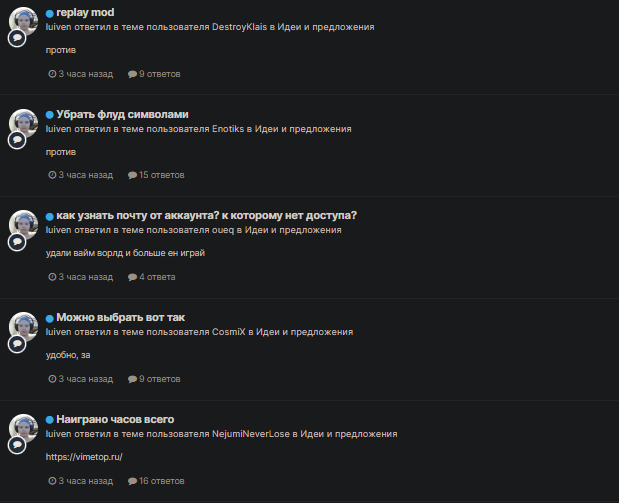Click unread dot beside 'Наиграно часов всего'
This screenshot has width=619, height=503.
pyautogui.click(x=49, y=420)
